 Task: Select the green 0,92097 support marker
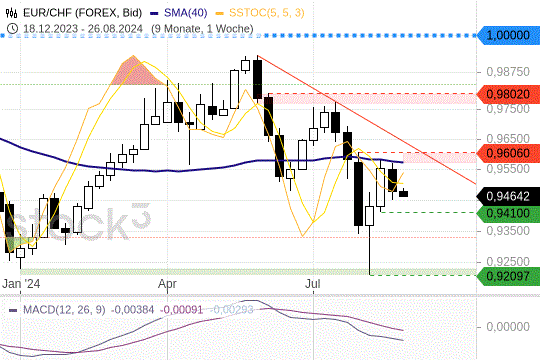click(508, 276)
